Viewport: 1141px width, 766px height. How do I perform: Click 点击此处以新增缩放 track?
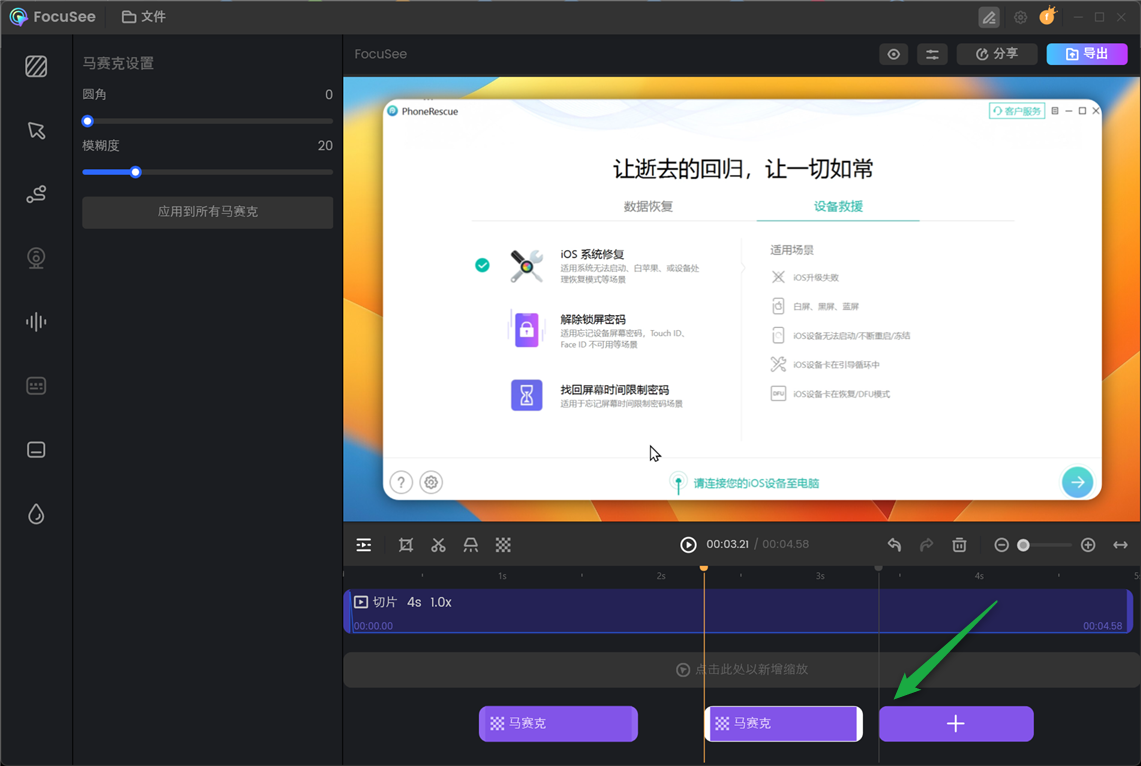click(742, 669)
